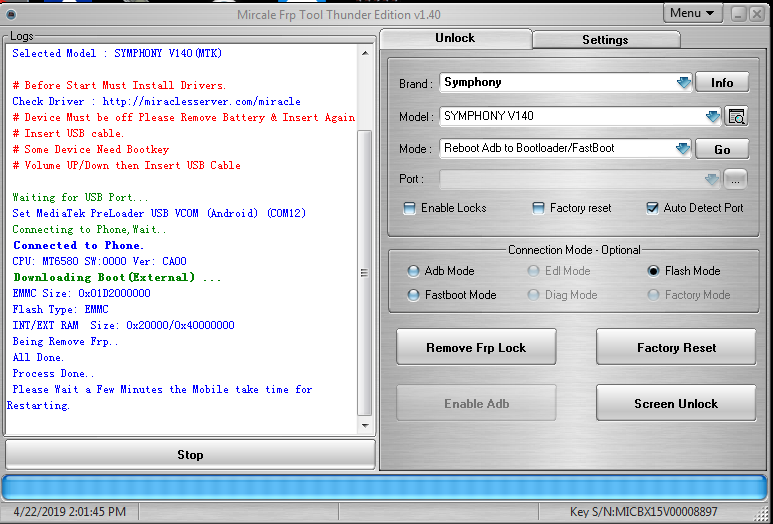
Task: Click the 'Being Remove Frp..' log line
Action: 65,342
